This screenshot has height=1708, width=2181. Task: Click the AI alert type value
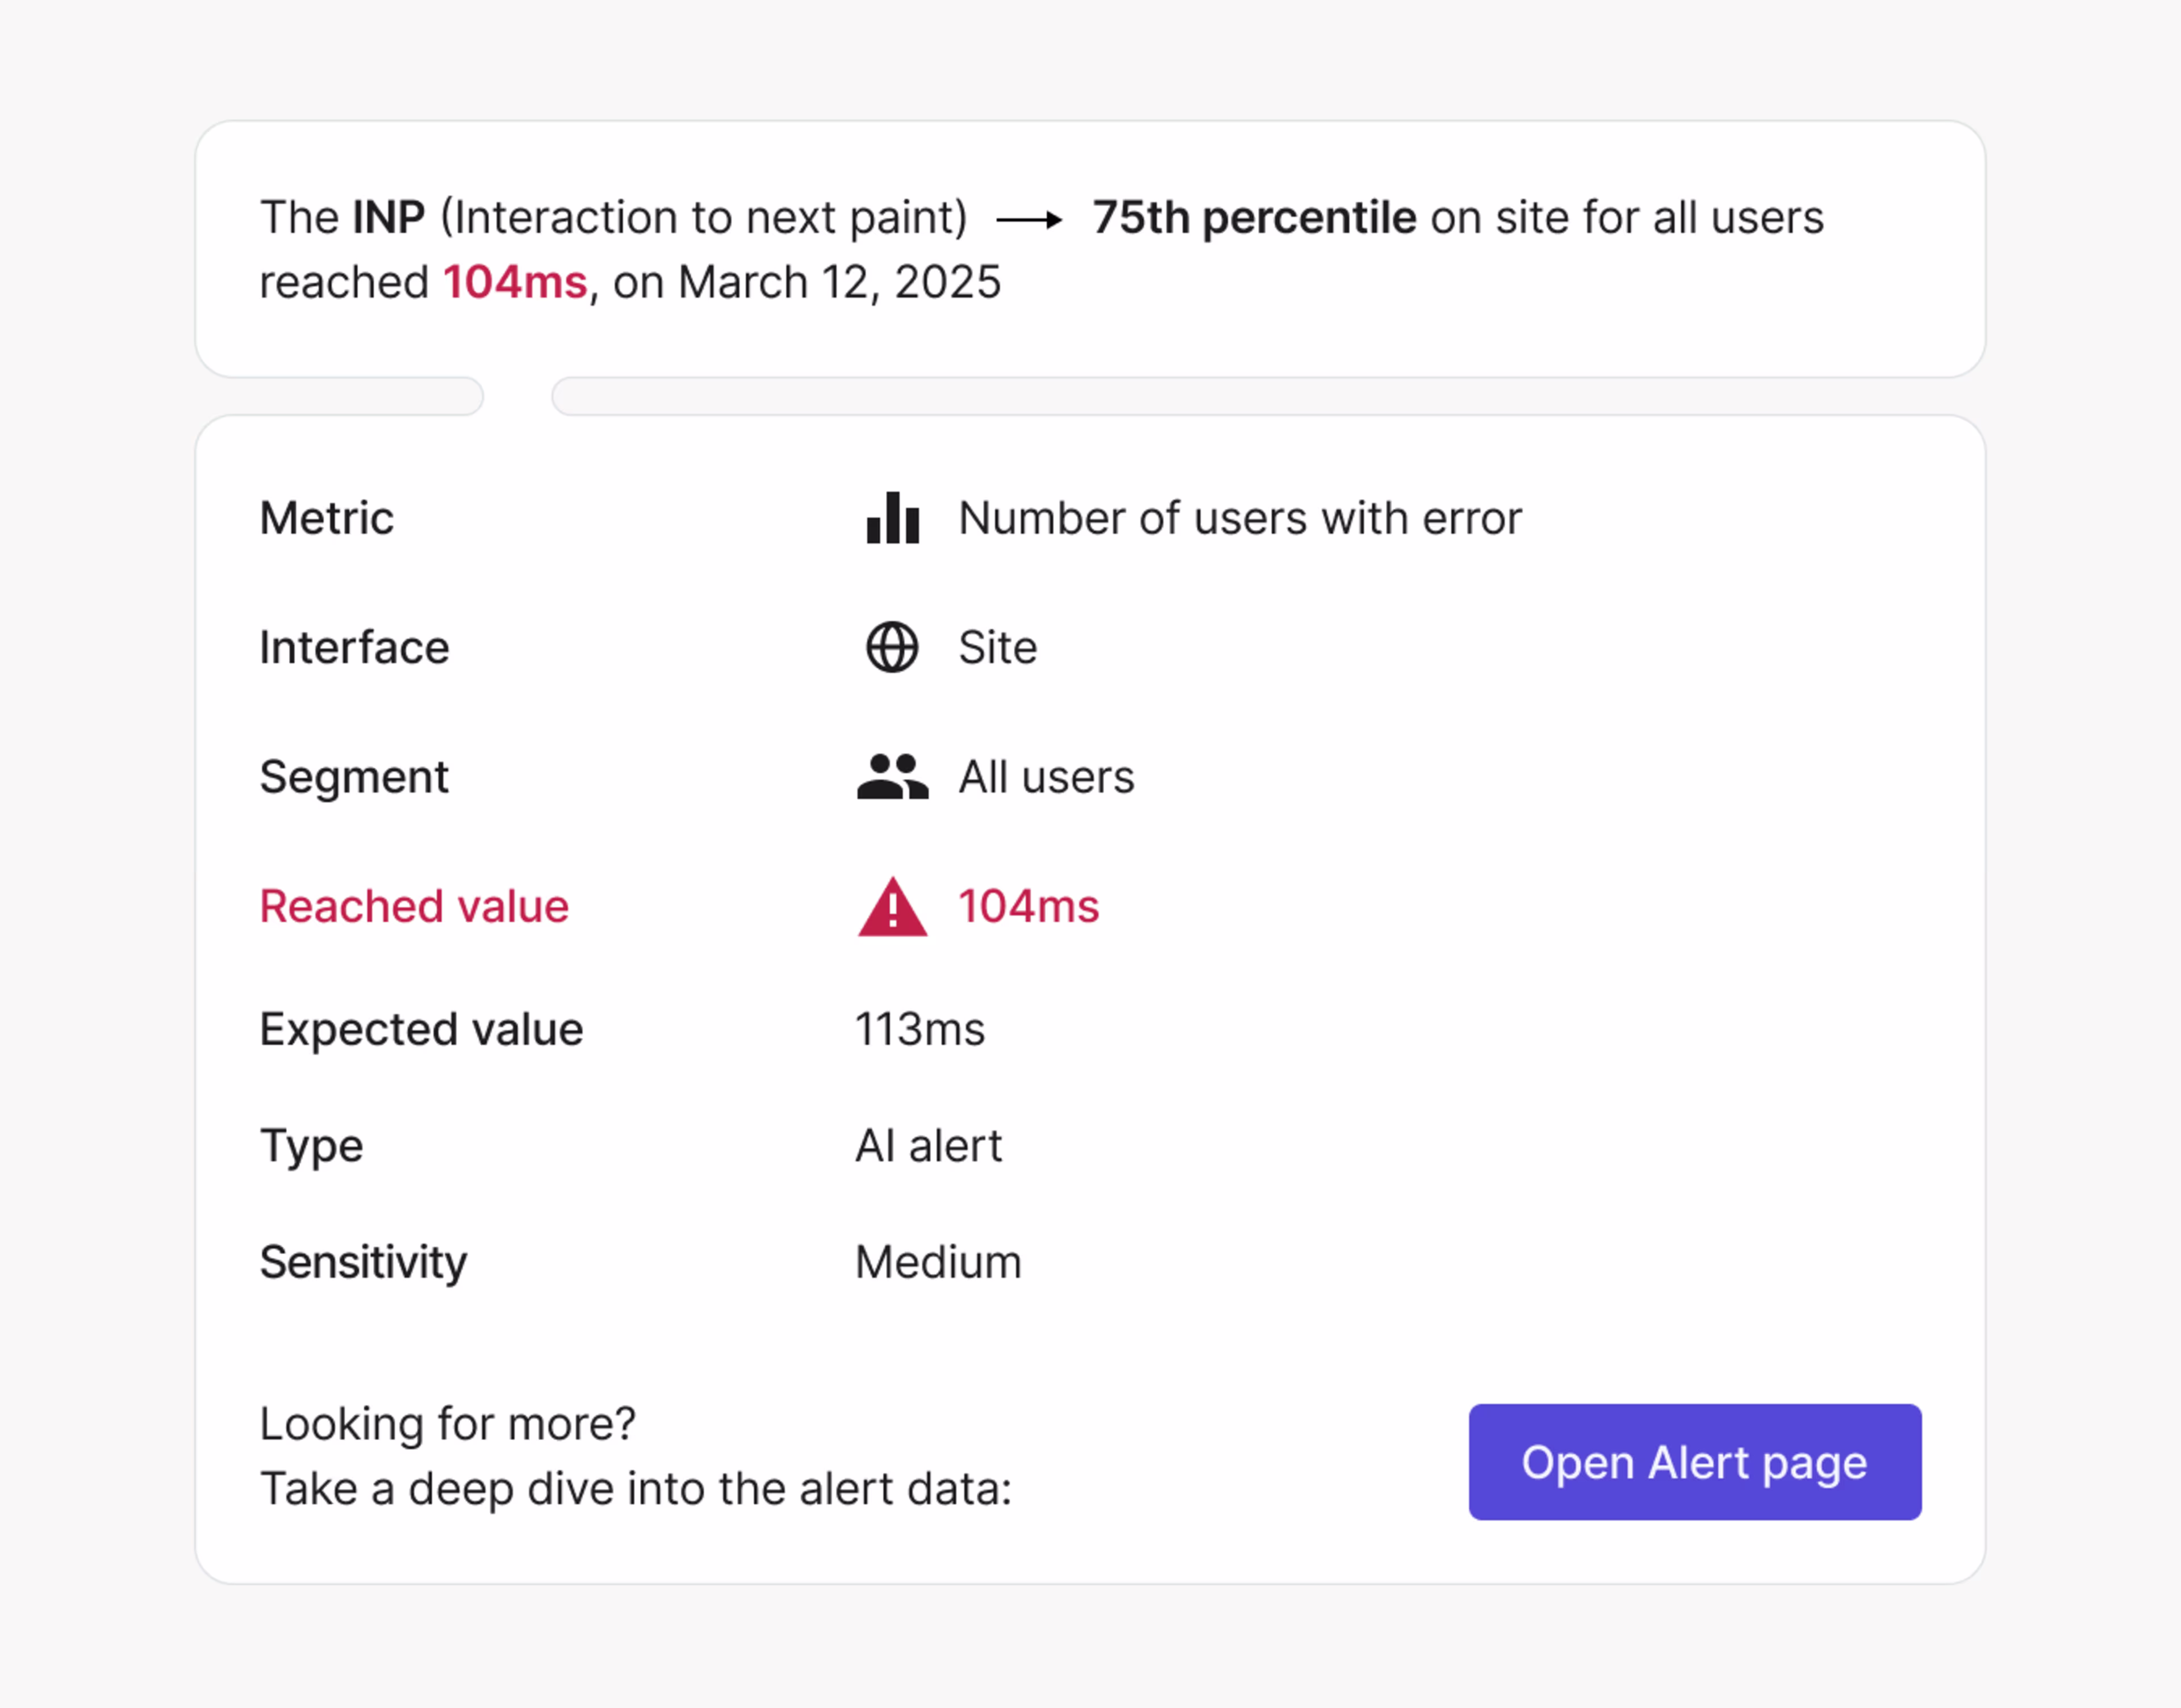point(928,1145)
